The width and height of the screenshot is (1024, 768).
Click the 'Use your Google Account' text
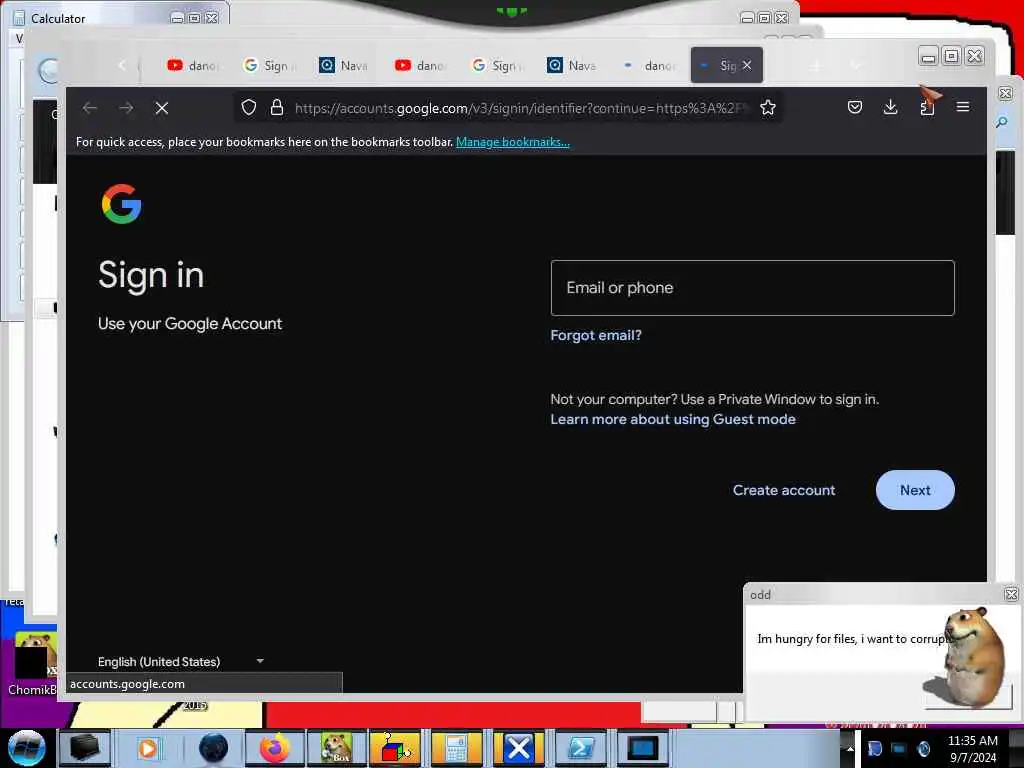(189, 323)
